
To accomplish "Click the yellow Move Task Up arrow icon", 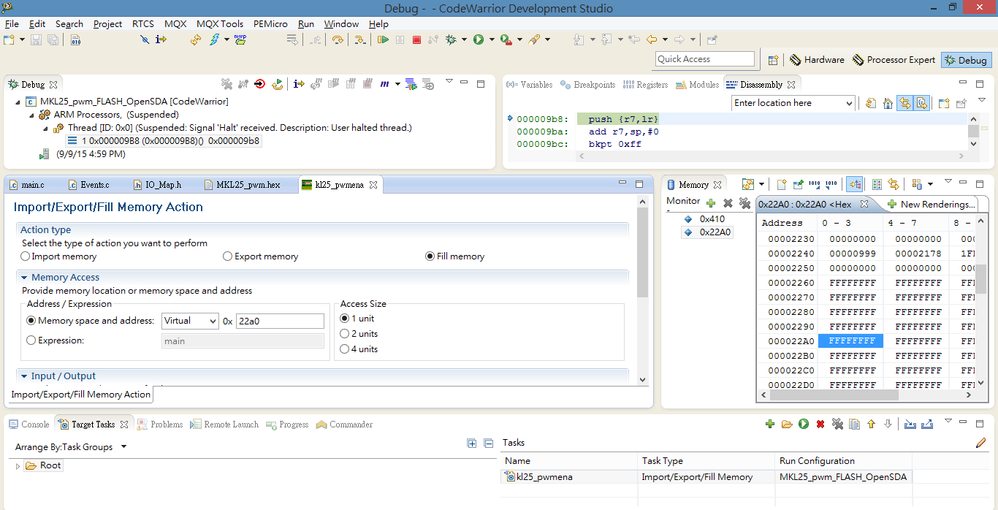I will 871,424.
